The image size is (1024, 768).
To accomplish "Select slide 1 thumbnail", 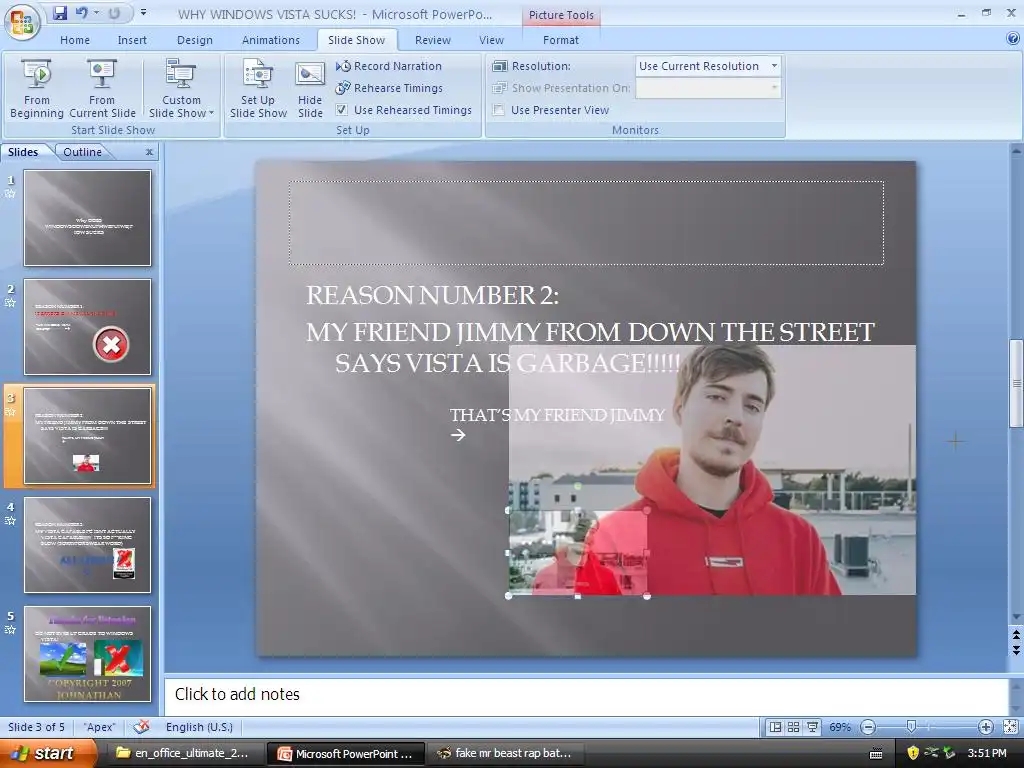I will pos(88,218).
